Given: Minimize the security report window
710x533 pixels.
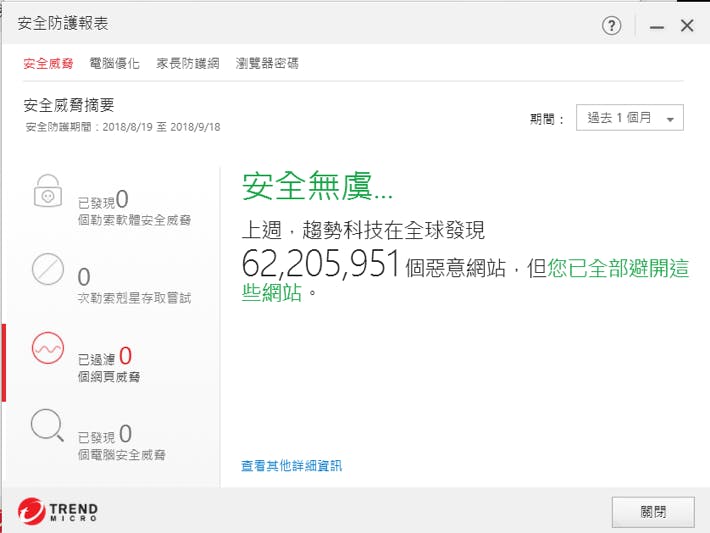Looking at the screenshot, I should [x=656, y=27].
